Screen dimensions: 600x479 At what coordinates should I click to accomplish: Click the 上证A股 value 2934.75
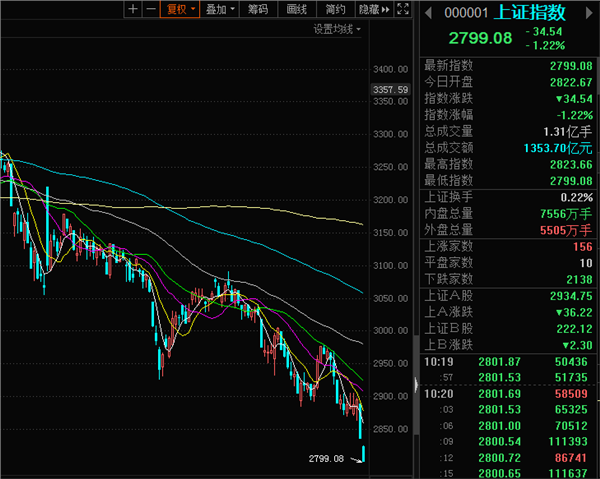click(x=571, y=296)
